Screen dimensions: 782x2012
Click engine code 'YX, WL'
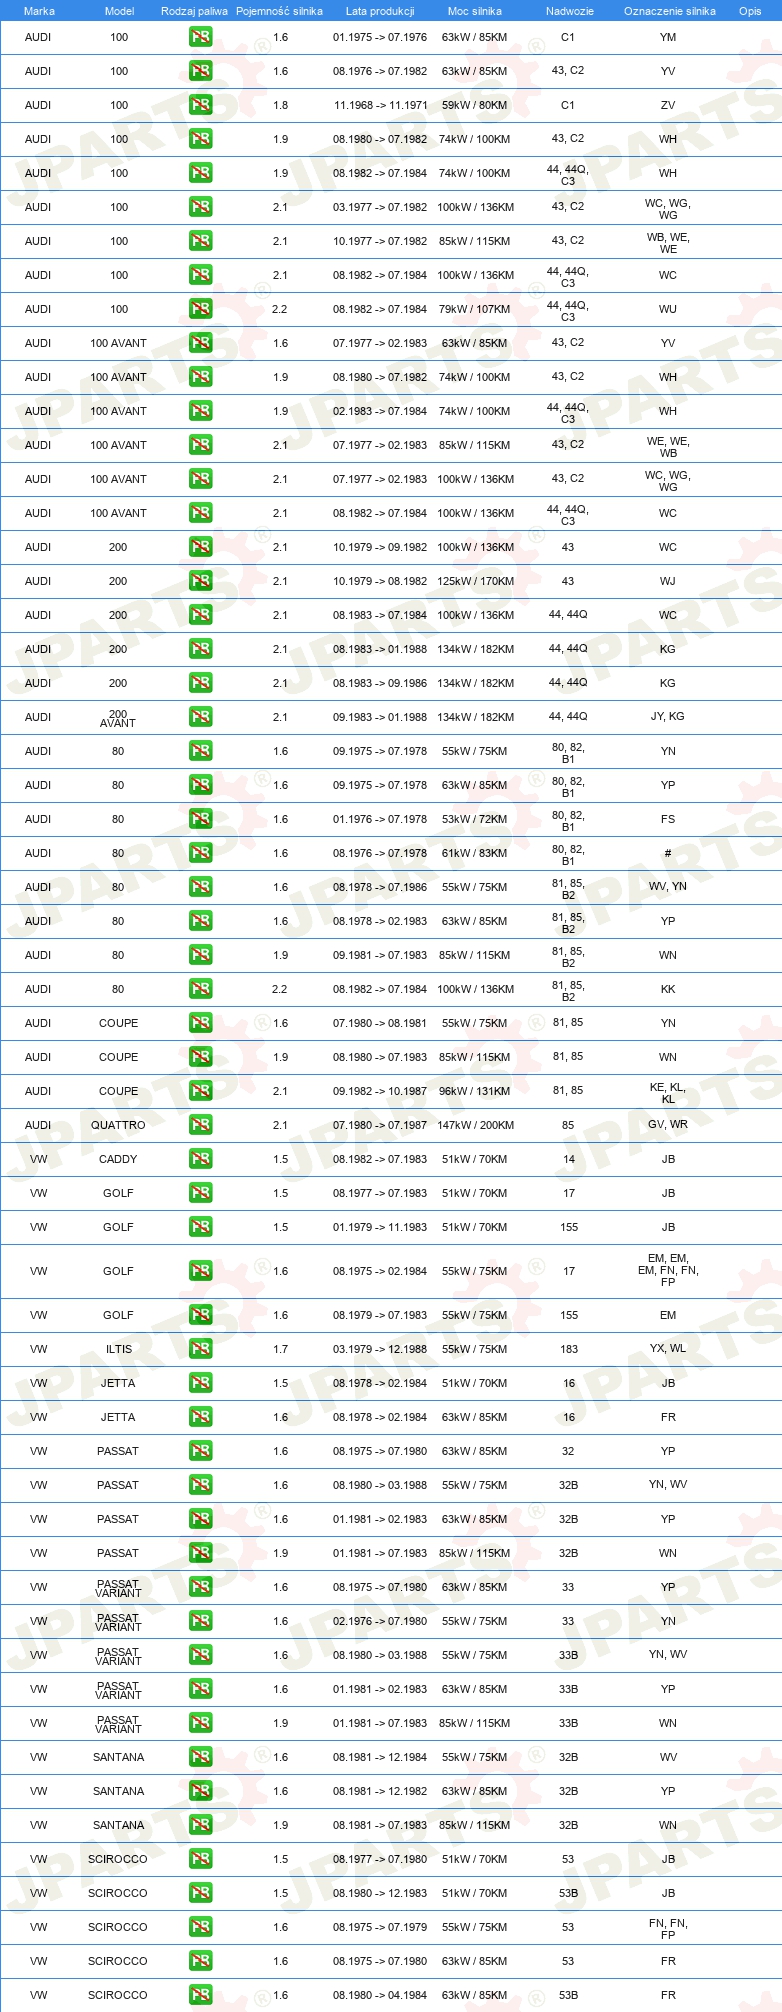tap(668, 1349)
